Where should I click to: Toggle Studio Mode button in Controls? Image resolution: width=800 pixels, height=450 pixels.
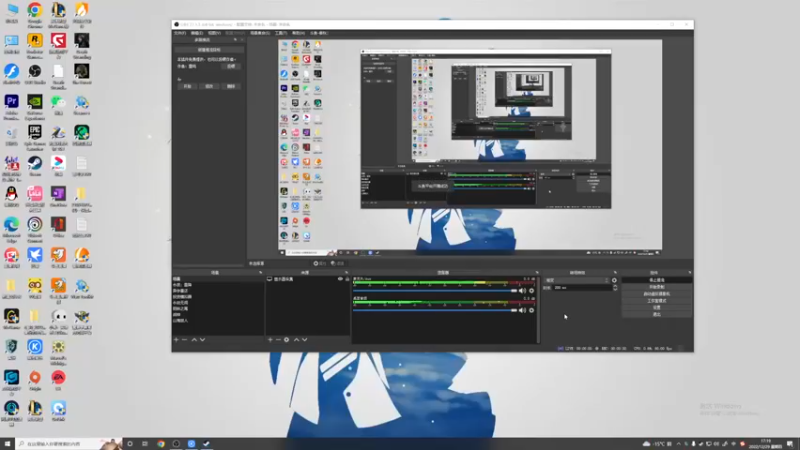tap(657, 301)
